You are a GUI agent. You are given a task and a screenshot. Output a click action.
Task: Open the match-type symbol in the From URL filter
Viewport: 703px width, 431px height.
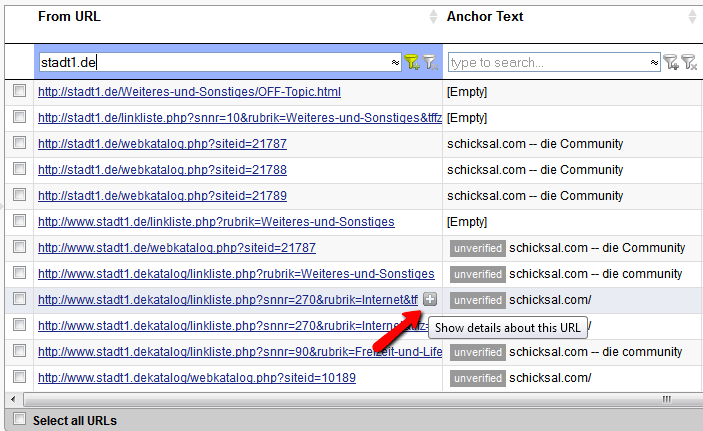(x=395, y=62)
